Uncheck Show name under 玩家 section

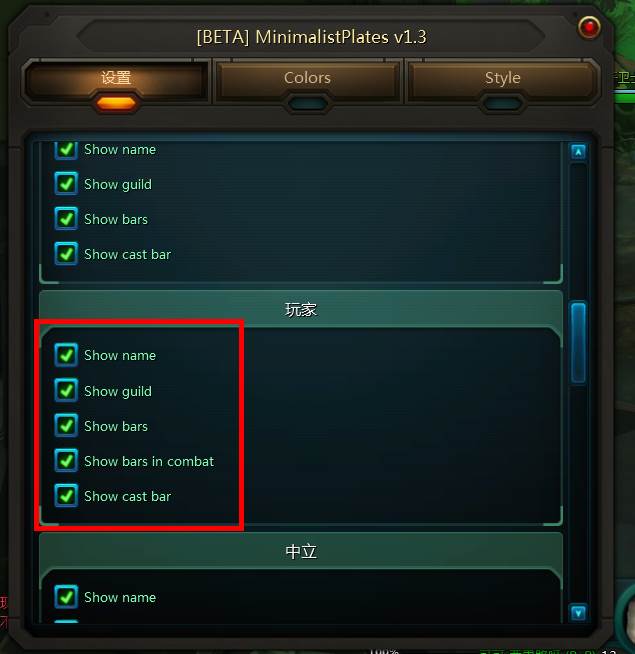pyautogui.click(x=66, y=355)
